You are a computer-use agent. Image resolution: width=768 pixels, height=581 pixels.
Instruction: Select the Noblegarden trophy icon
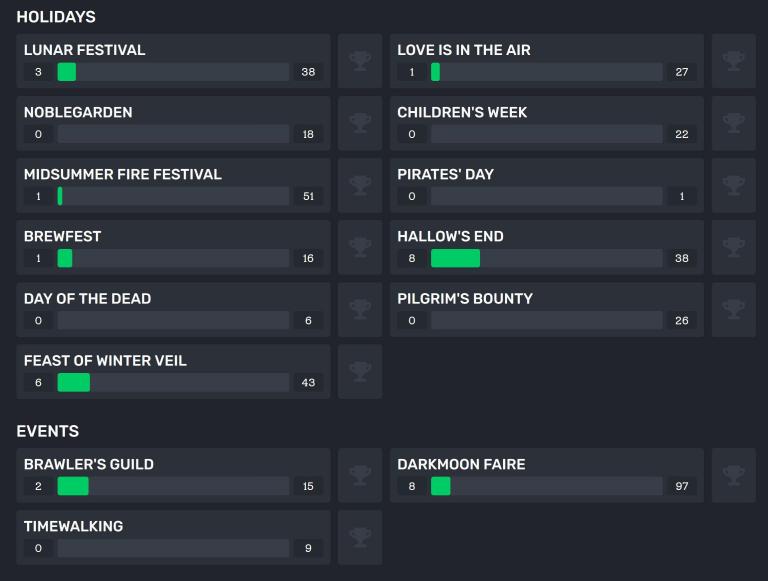pyautogui.click(x=360, y=123)
